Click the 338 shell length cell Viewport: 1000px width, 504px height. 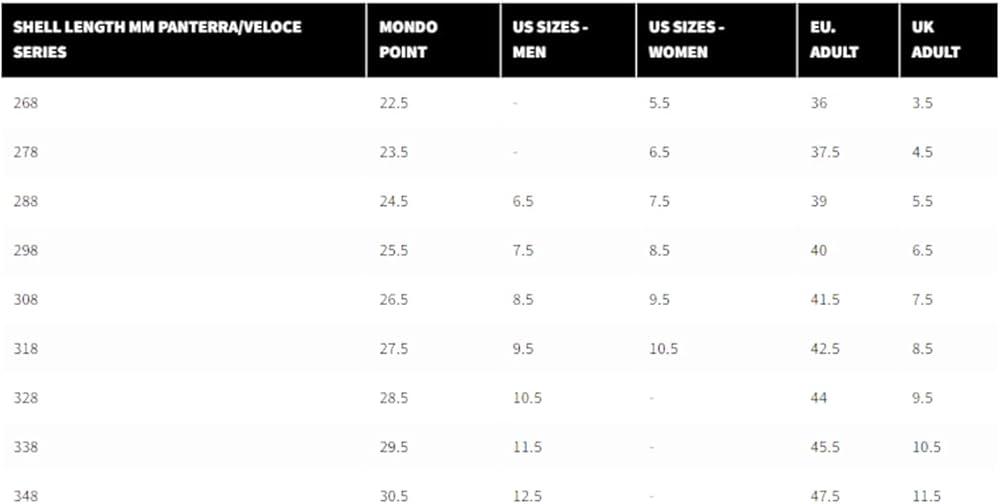click(x=26, y=446)
